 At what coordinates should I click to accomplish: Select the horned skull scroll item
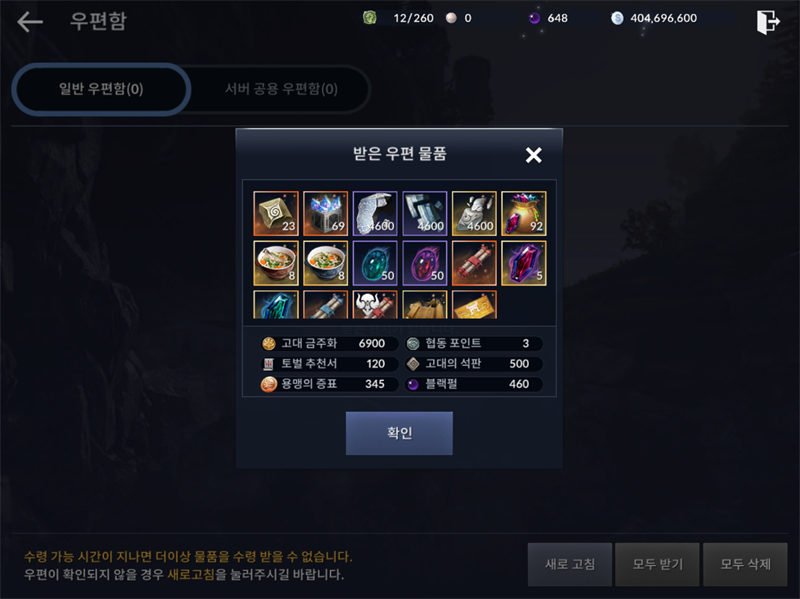point(375,305)
